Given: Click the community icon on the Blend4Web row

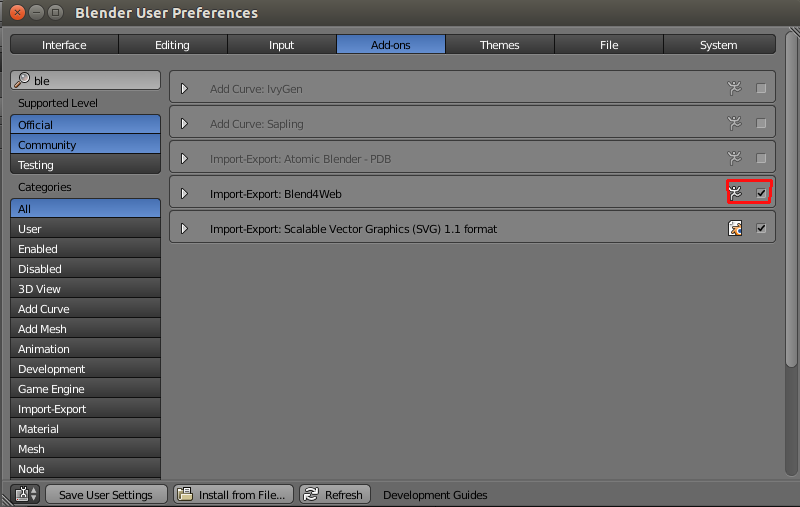Looking at the screenshot, I should (x=736, y=193).
